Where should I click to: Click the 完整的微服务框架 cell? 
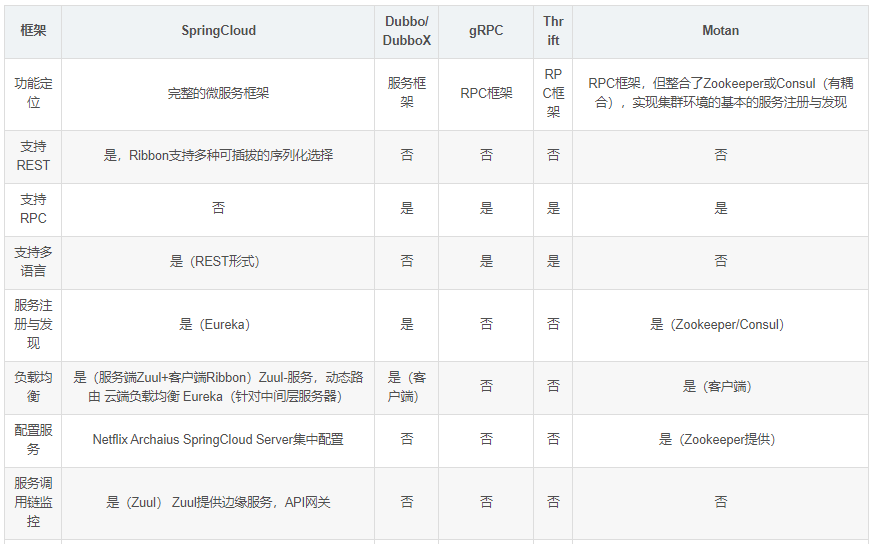click(218, 93)
